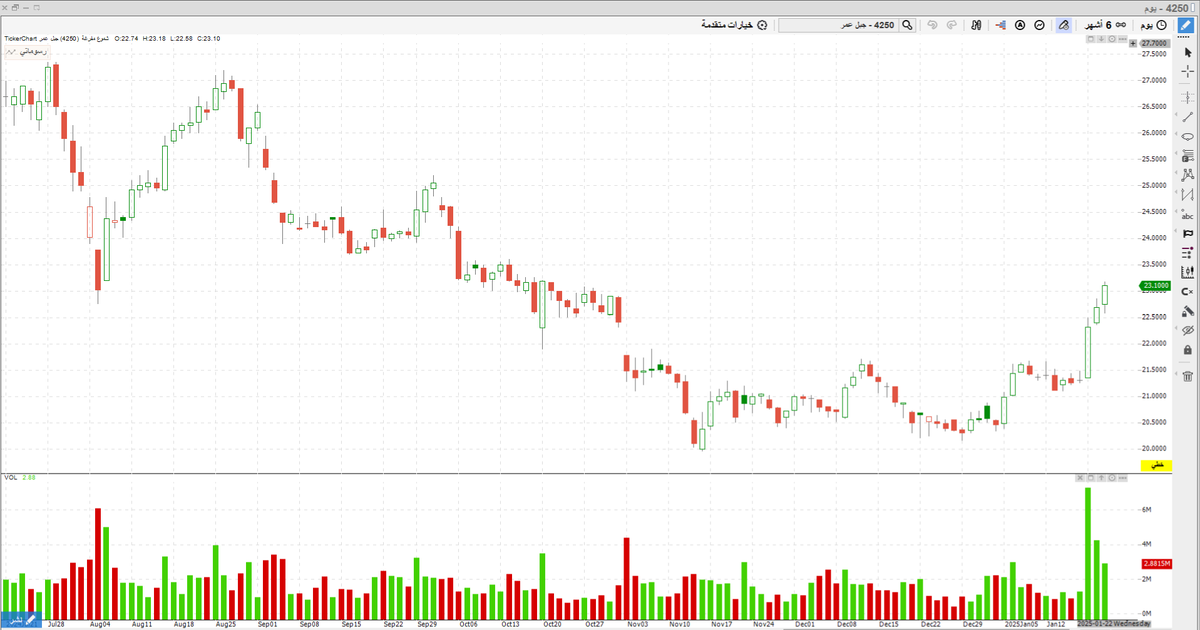The width and height of the screenshot is (1200, 630).
Task: Click the TickerChart title legend text
Action: pyautogui.click(x=113, y=38)
